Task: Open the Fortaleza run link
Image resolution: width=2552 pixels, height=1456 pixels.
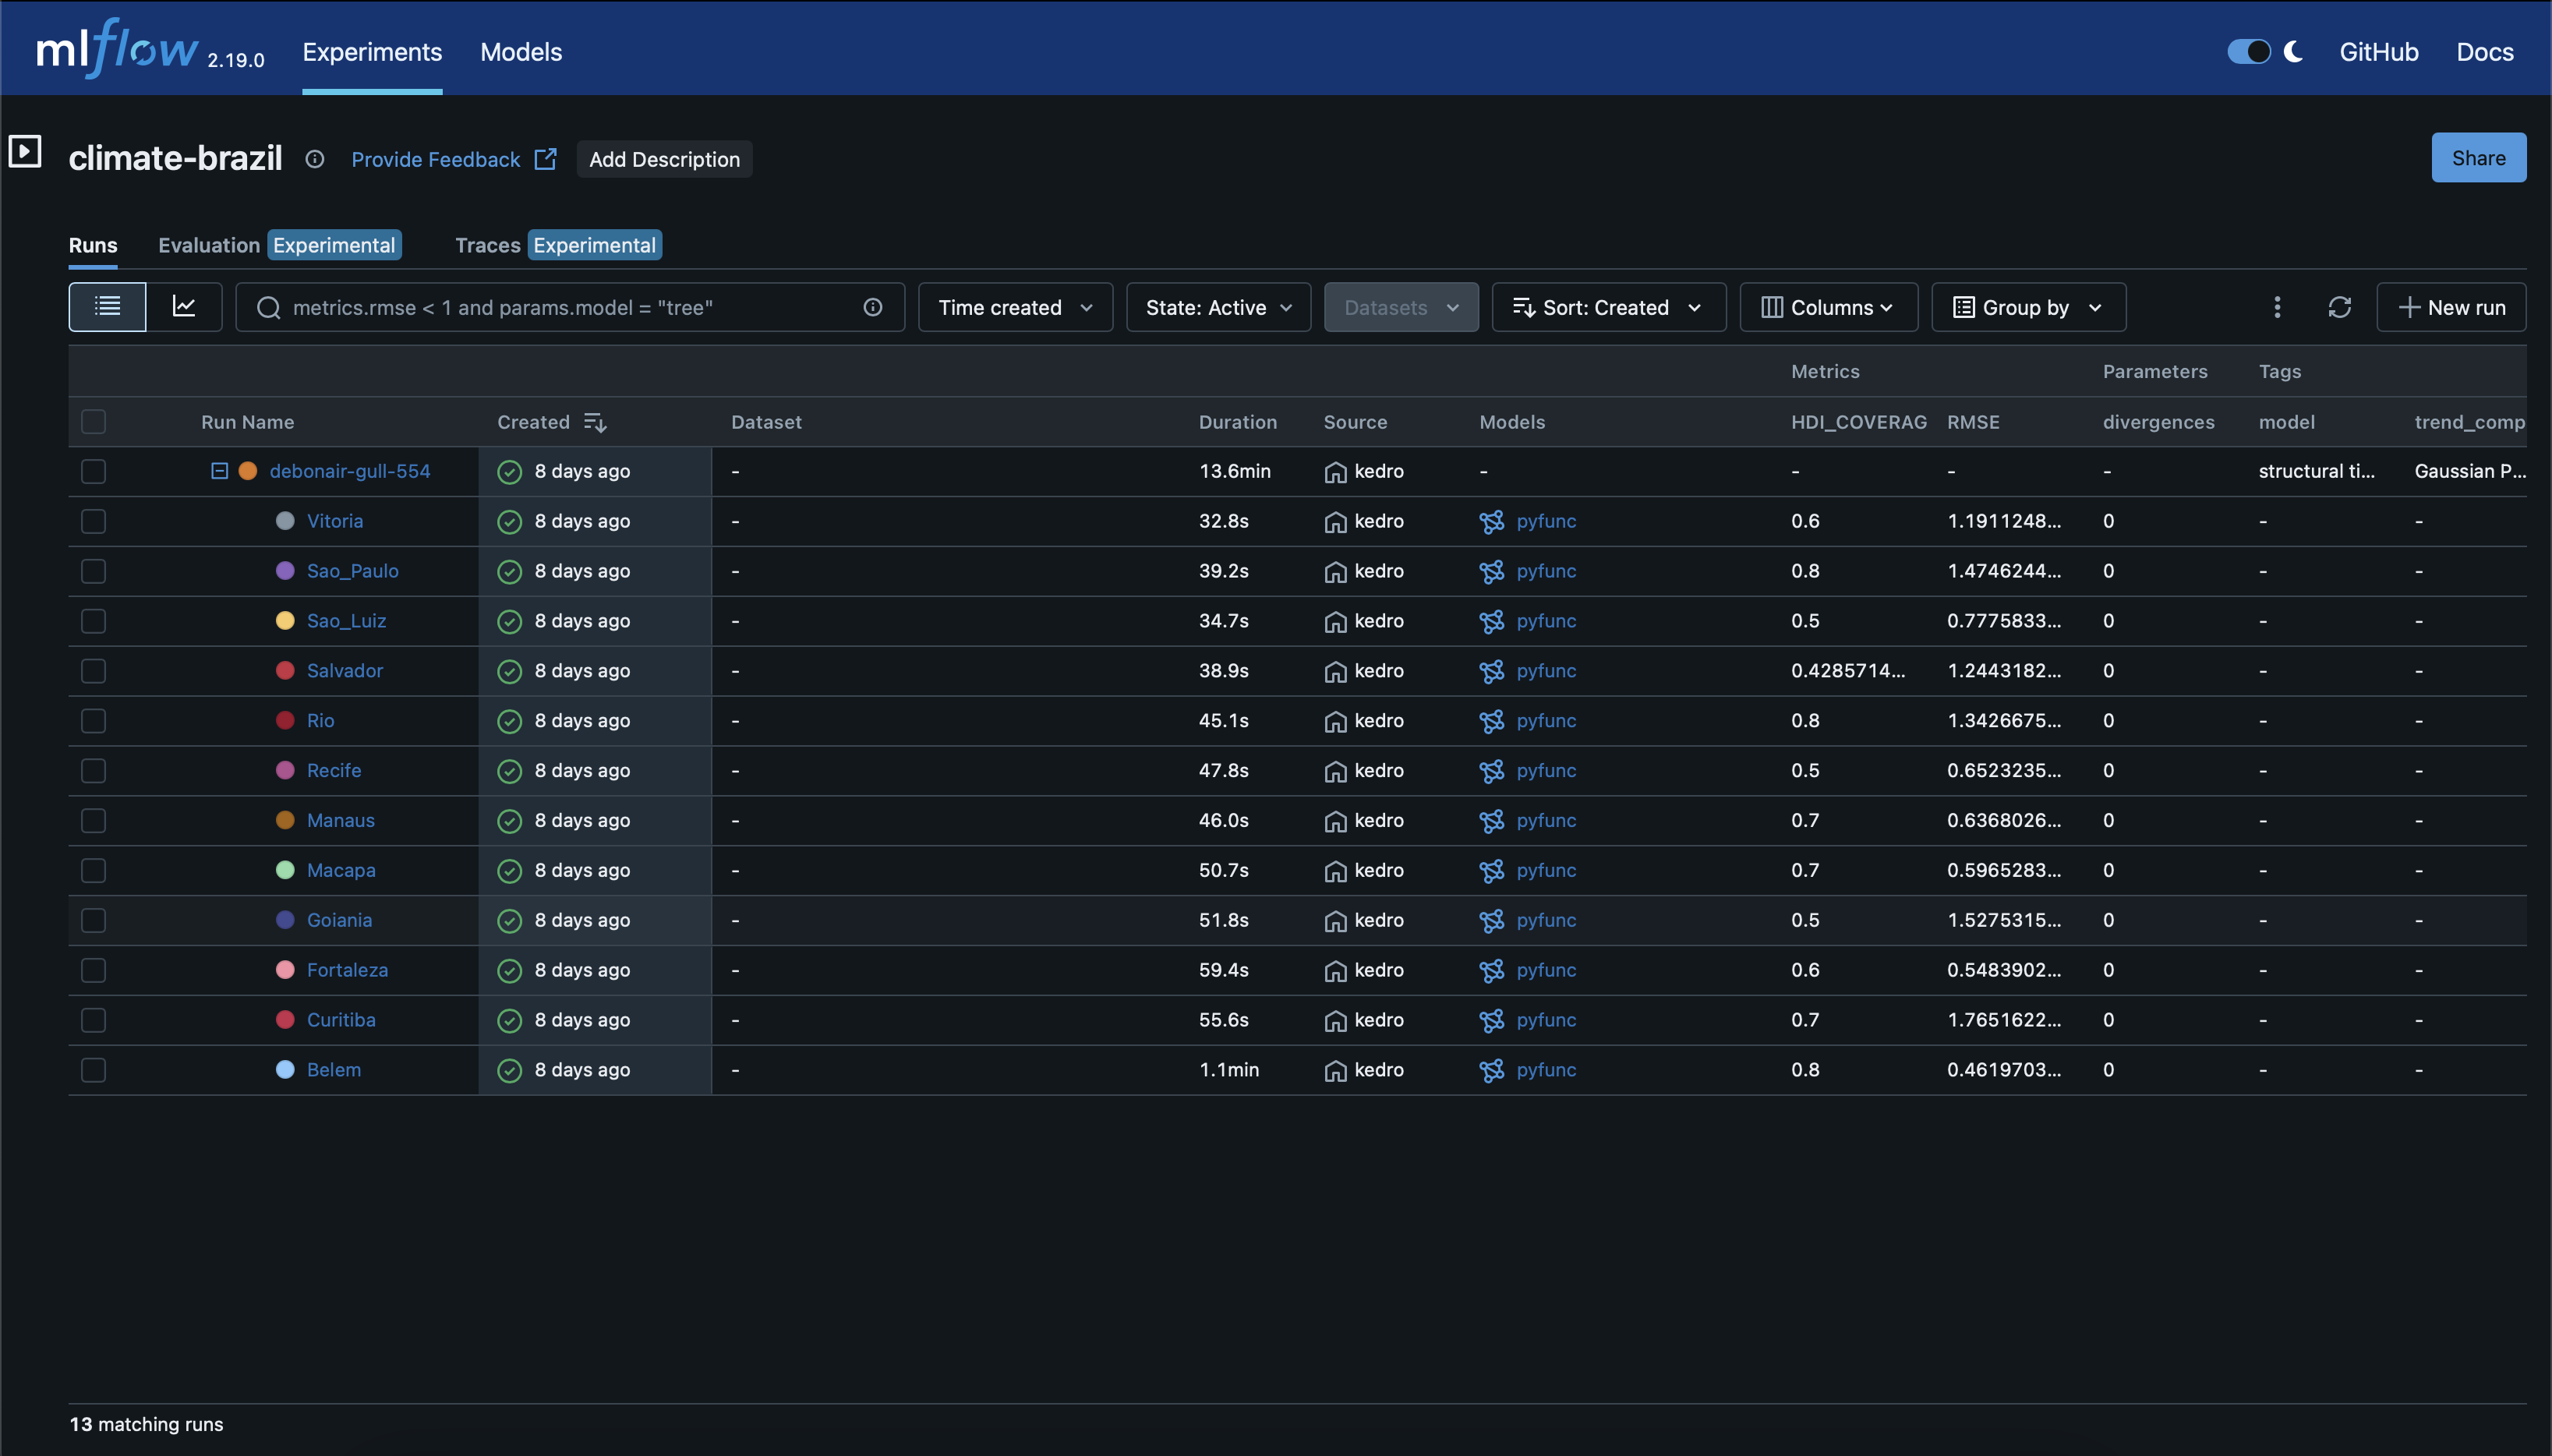Action: [x=347, y=970]
